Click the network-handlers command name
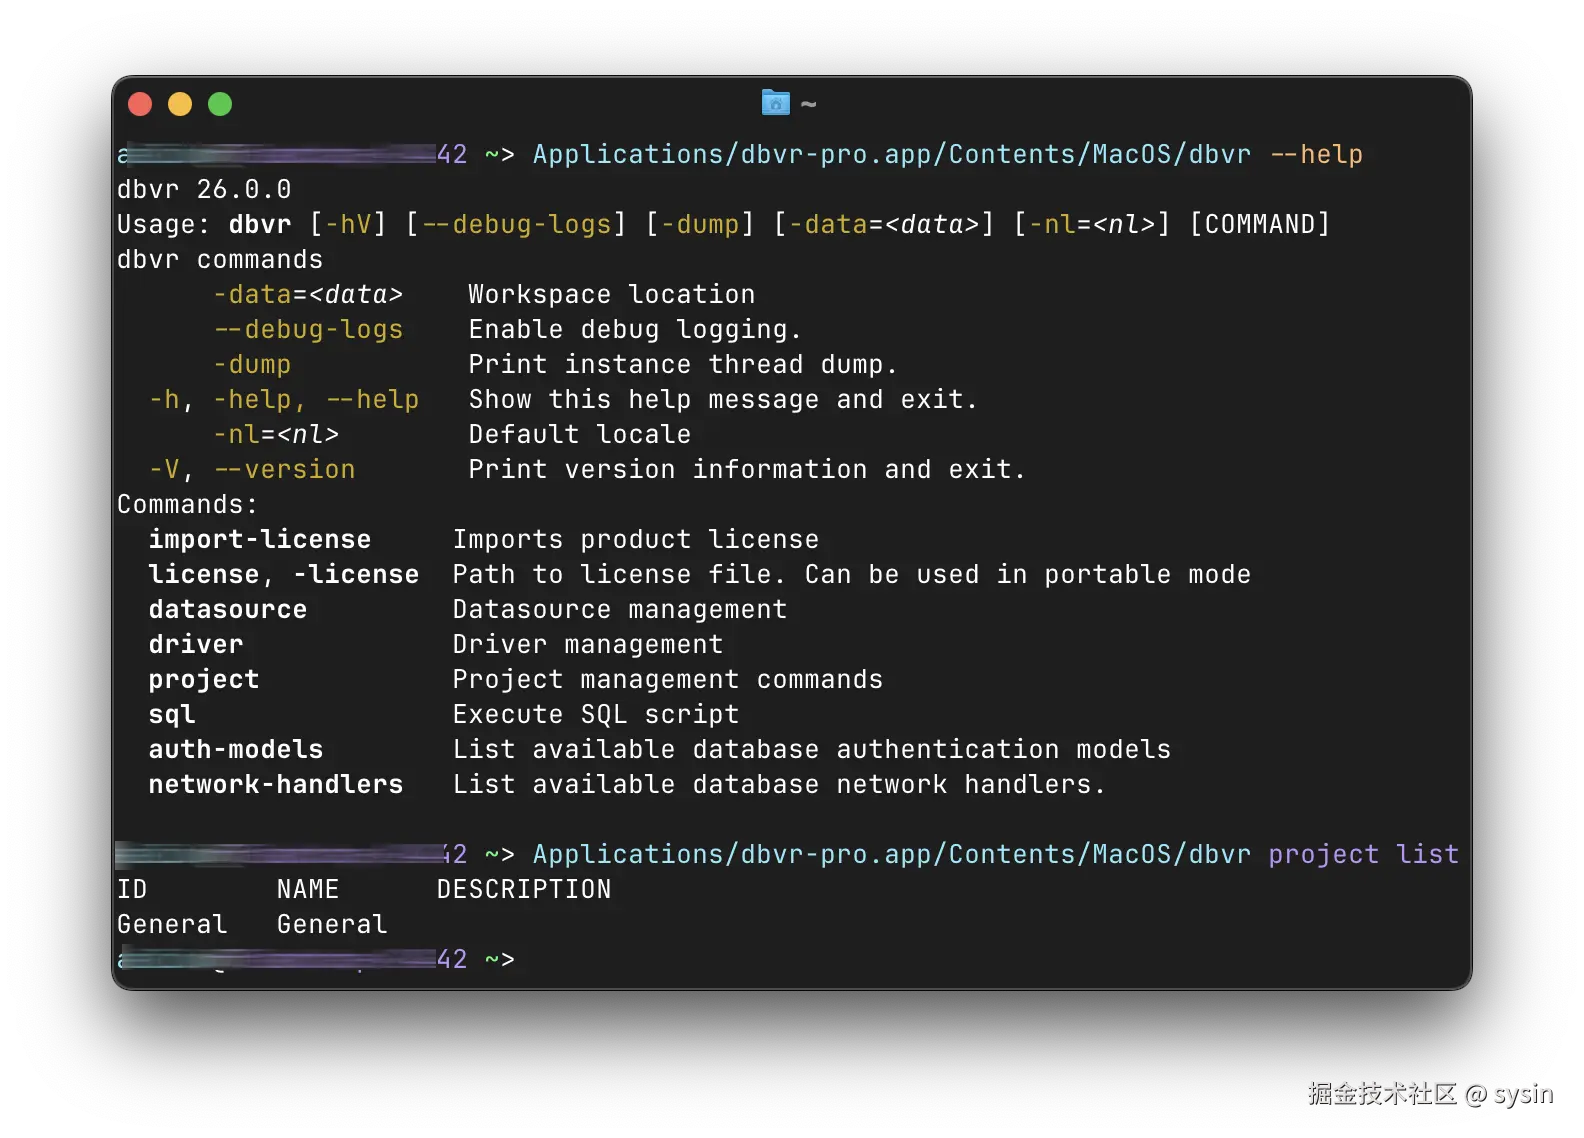The width and height of the screenshot is (1584, 1138). pyautogui.click(x=275, y=785)
